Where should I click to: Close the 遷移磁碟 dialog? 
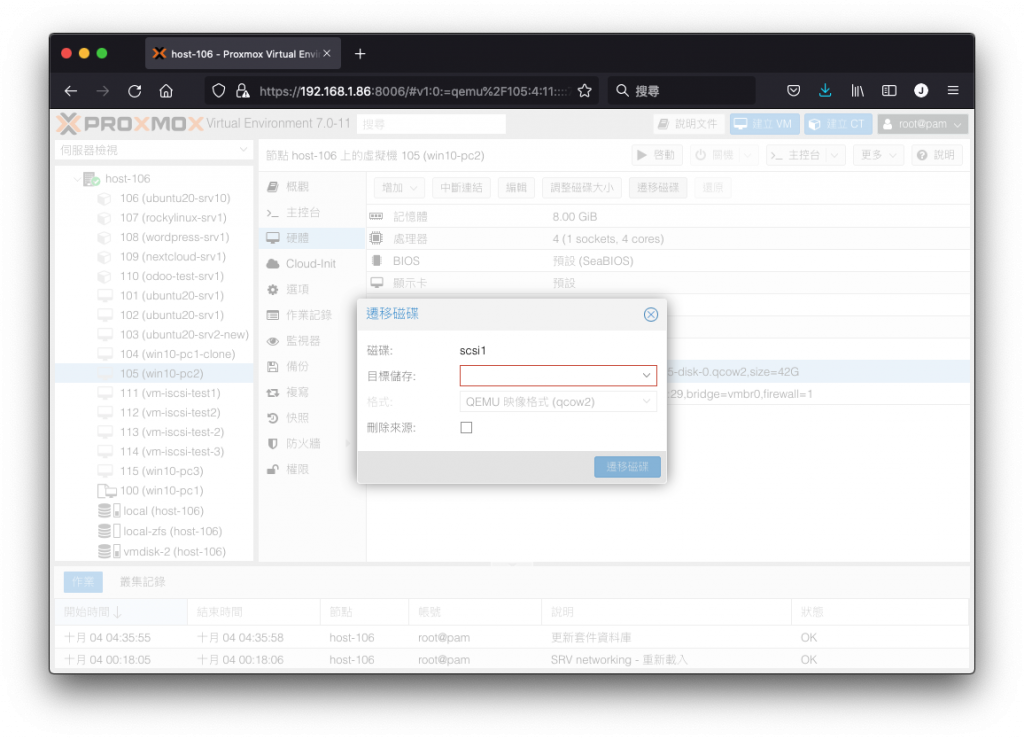[x=650, y=315]
